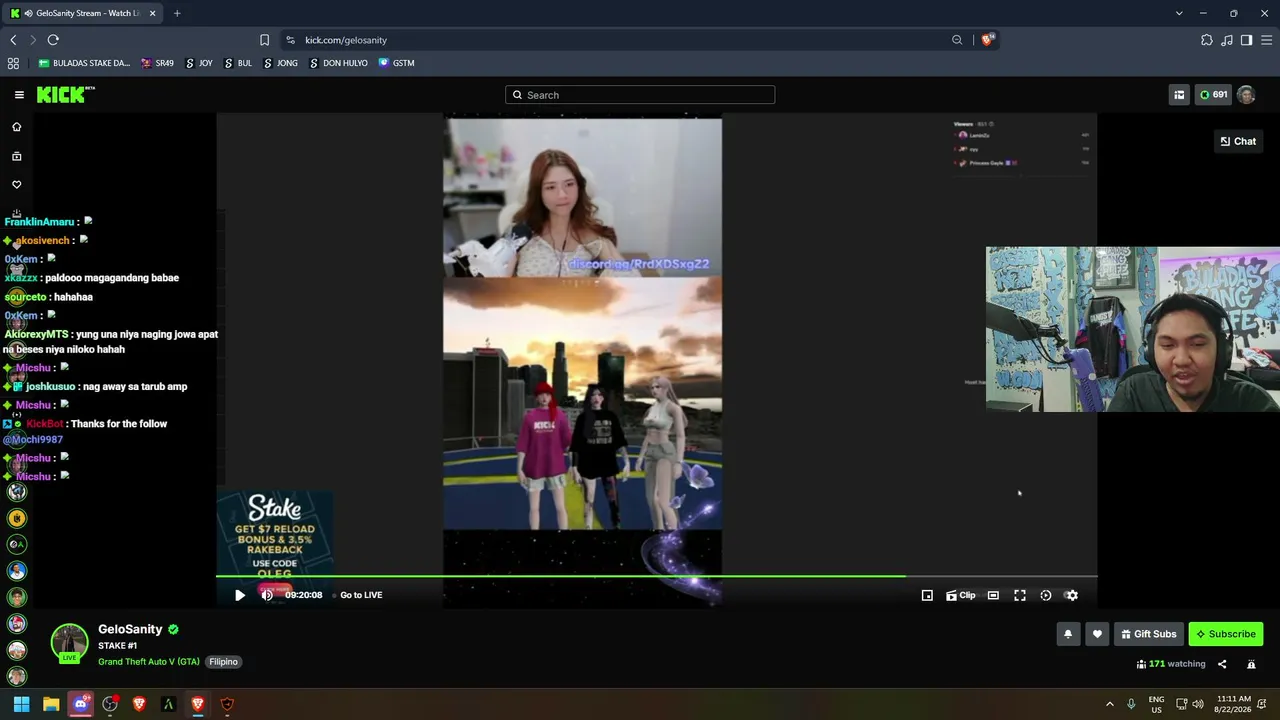Mute the stream volume
The image size is (1280, 720).
[x=267, y=595]
